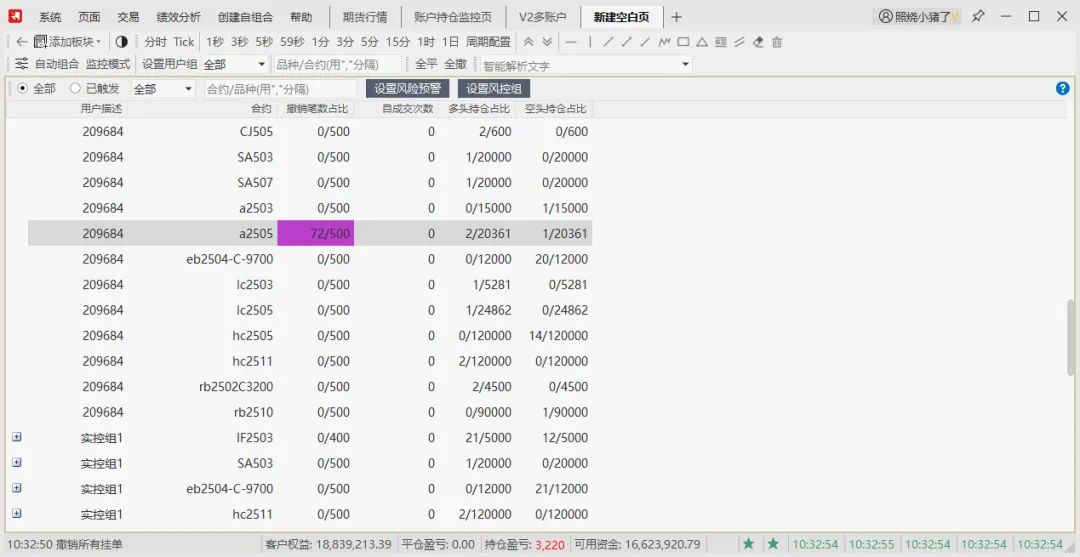Switch to the 账户持仓监控页 tab
The image size is (1080, 557).
tap(453, 17)
